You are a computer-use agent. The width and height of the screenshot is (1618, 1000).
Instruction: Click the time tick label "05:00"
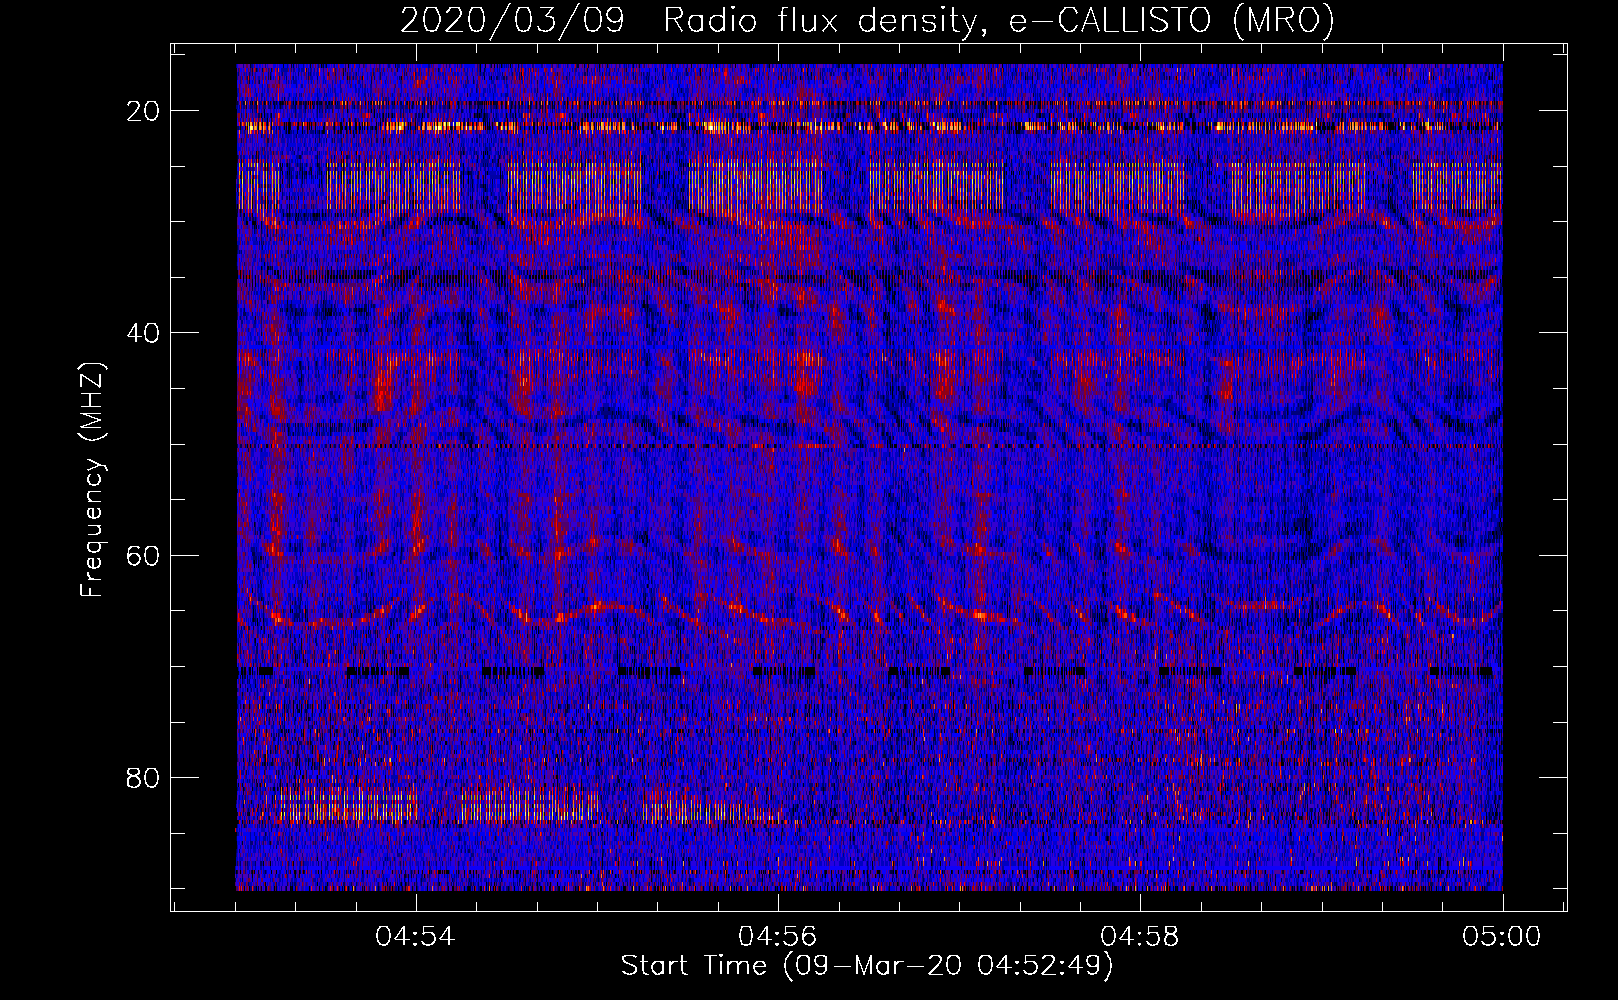tap(1502, 937)
